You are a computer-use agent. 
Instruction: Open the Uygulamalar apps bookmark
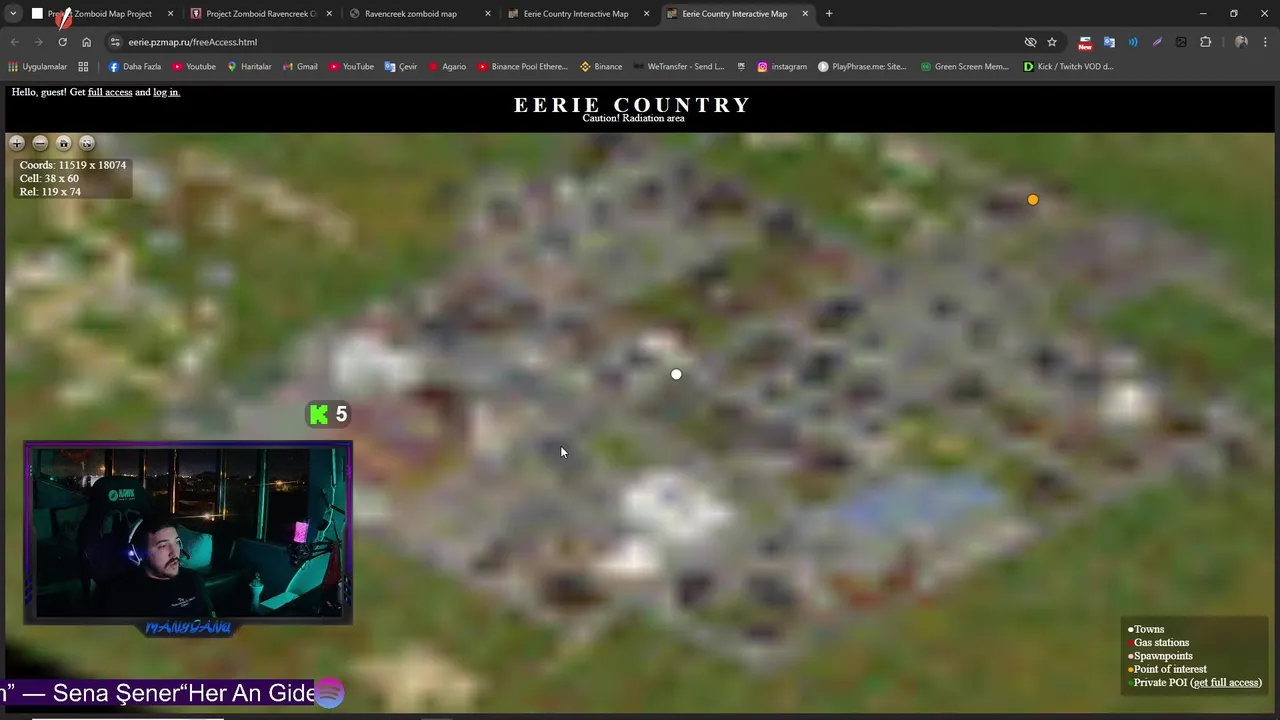pyautogui.click(x=37, y=67)
